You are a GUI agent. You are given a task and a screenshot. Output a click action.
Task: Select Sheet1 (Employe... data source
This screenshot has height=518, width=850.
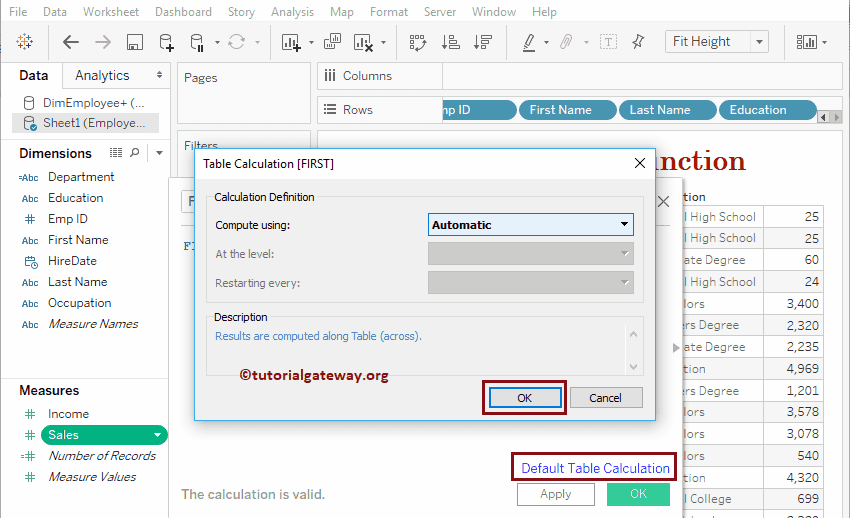[x=86, y=123]
